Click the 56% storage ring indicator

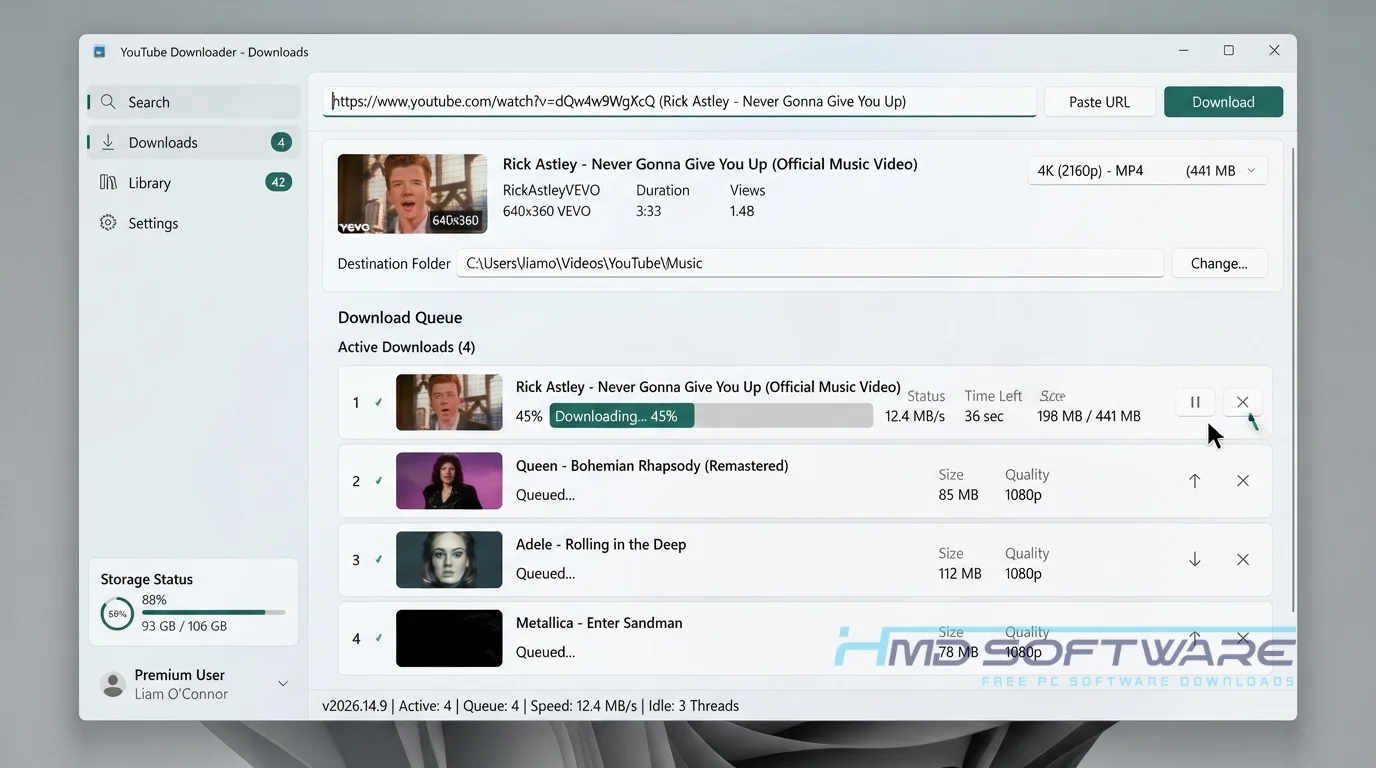117,614
